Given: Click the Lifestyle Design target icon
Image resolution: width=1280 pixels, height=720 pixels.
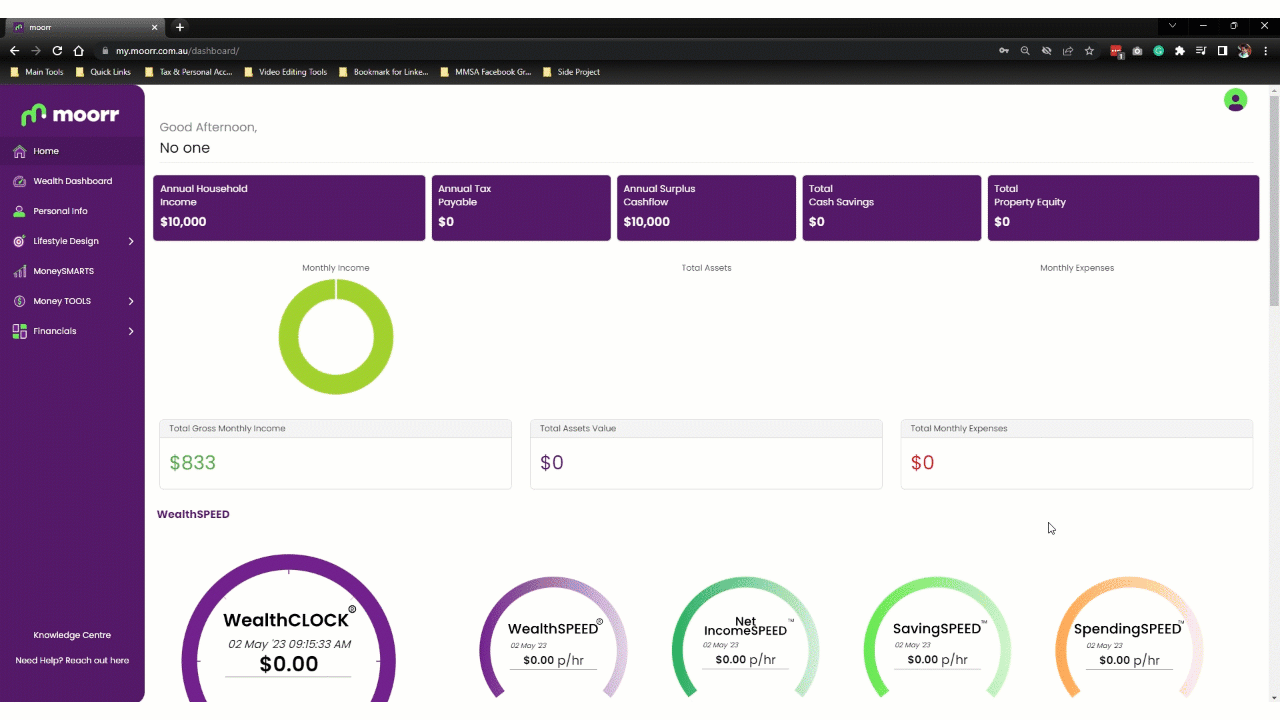Looking at the screenshot, I should pyautogui.click(x=19, y=241).
